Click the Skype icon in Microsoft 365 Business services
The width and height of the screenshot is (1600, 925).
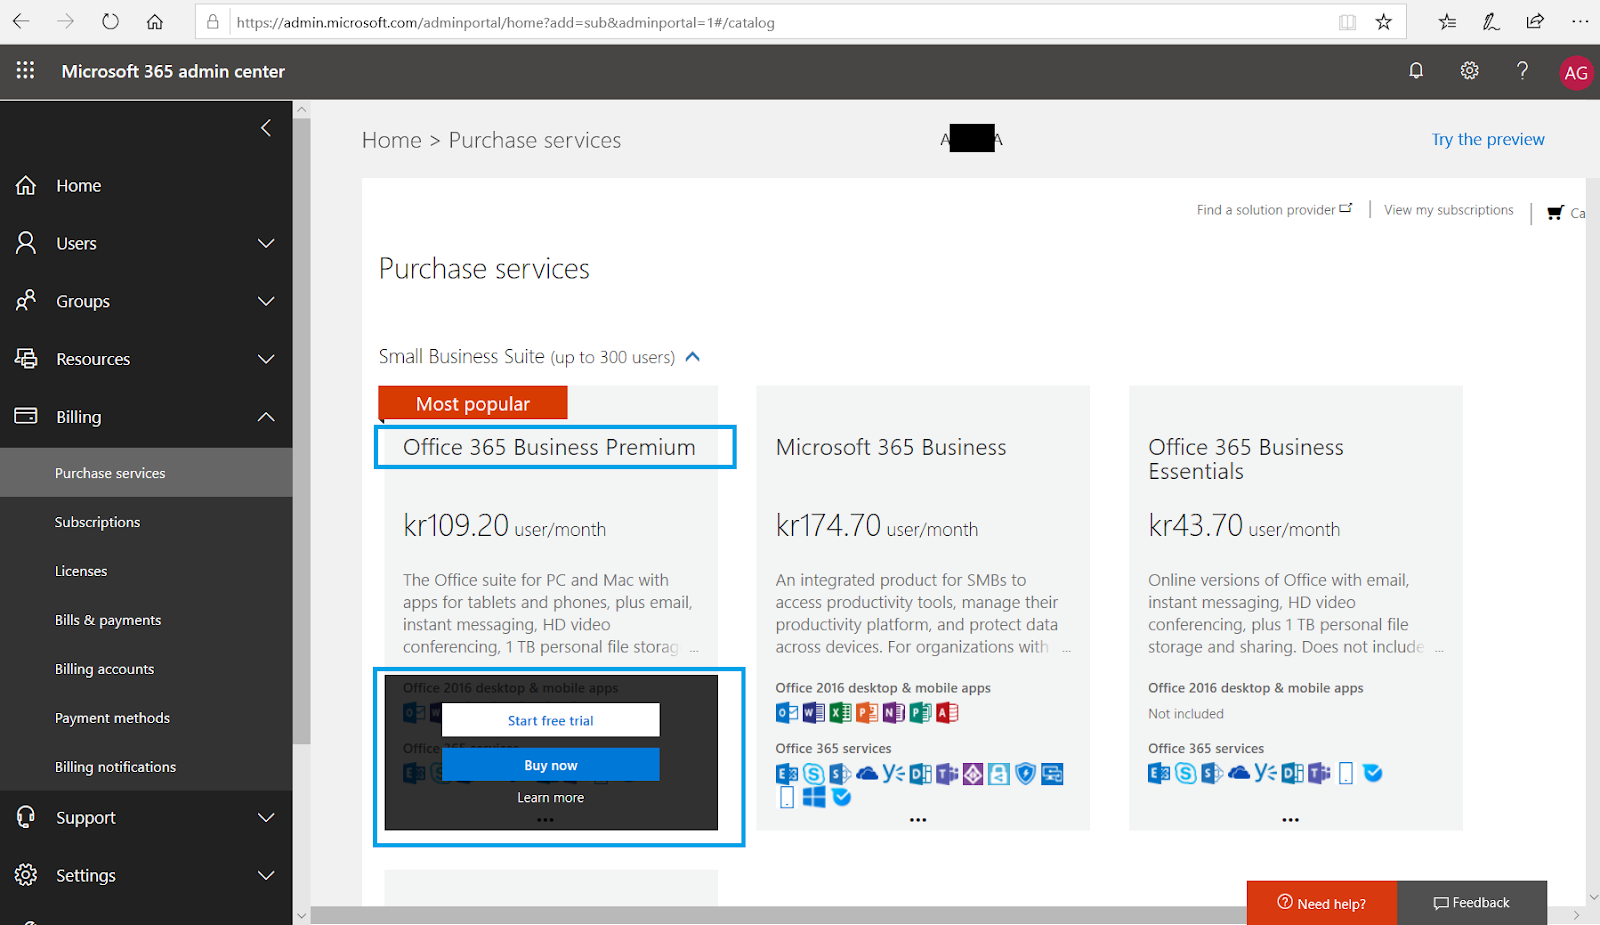[814, 774]
